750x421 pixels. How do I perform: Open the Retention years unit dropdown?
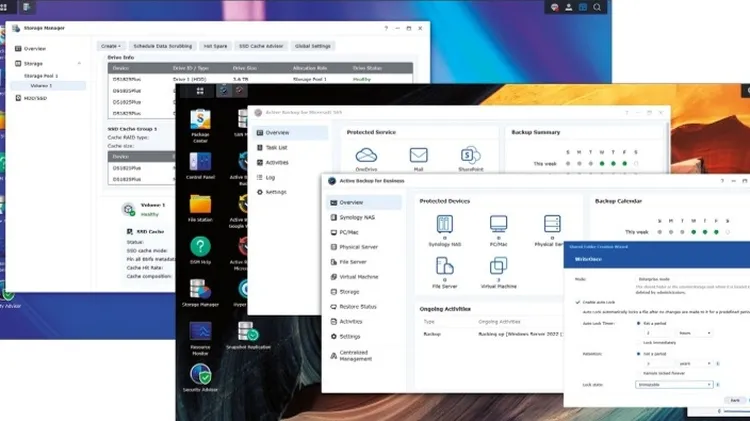point(697,363)
